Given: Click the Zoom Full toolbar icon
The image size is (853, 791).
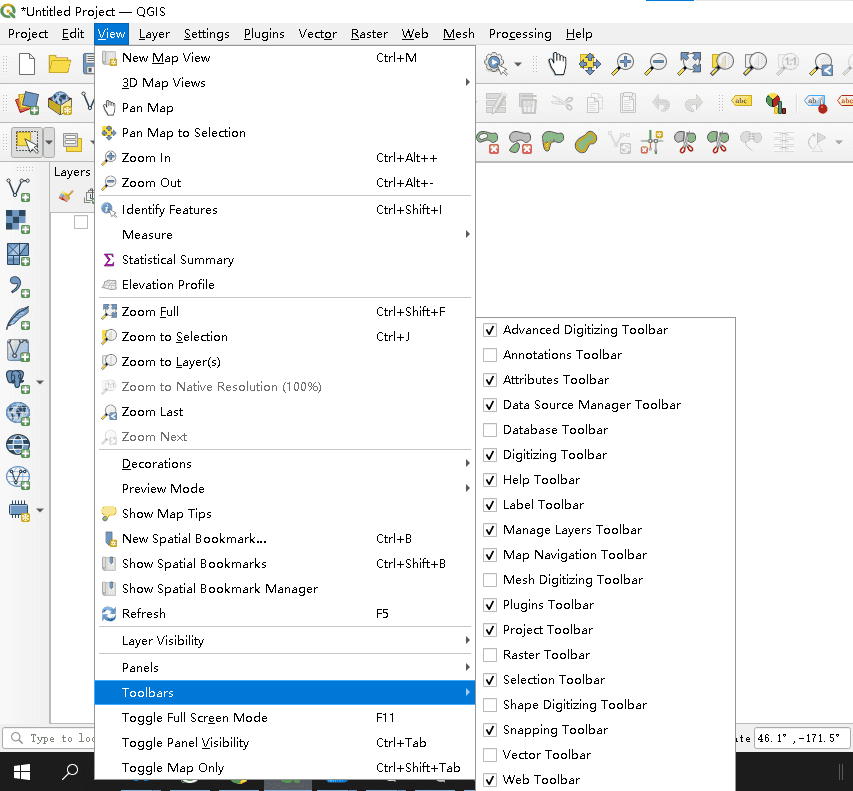Looking at the screenshot, I should click(x=689, y=64).
